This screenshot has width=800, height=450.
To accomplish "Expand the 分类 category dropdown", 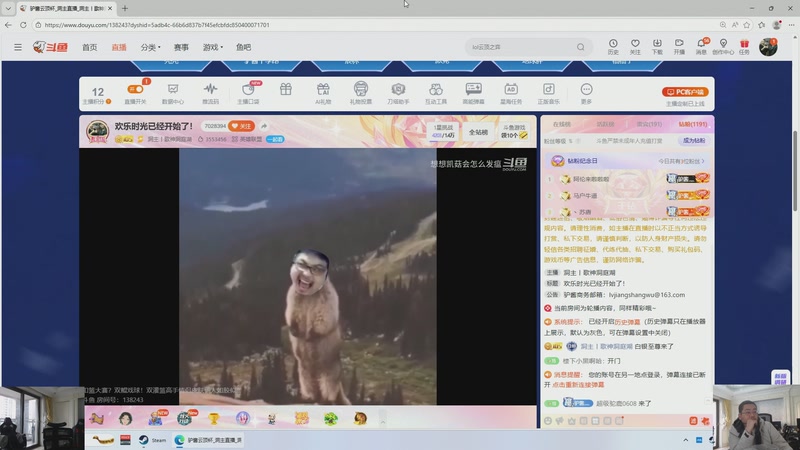I will (150, 47).
